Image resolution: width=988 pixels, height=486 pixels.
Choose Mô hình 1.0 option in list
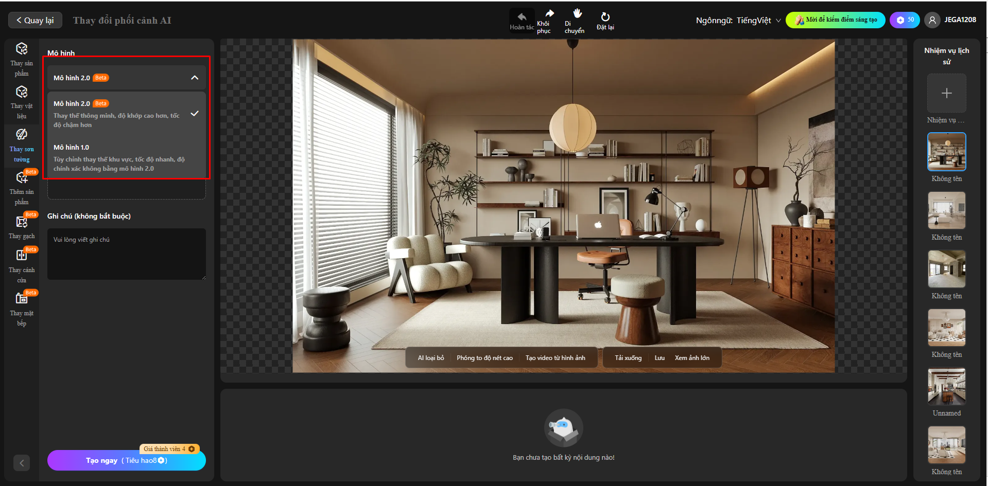pos(127,157)
